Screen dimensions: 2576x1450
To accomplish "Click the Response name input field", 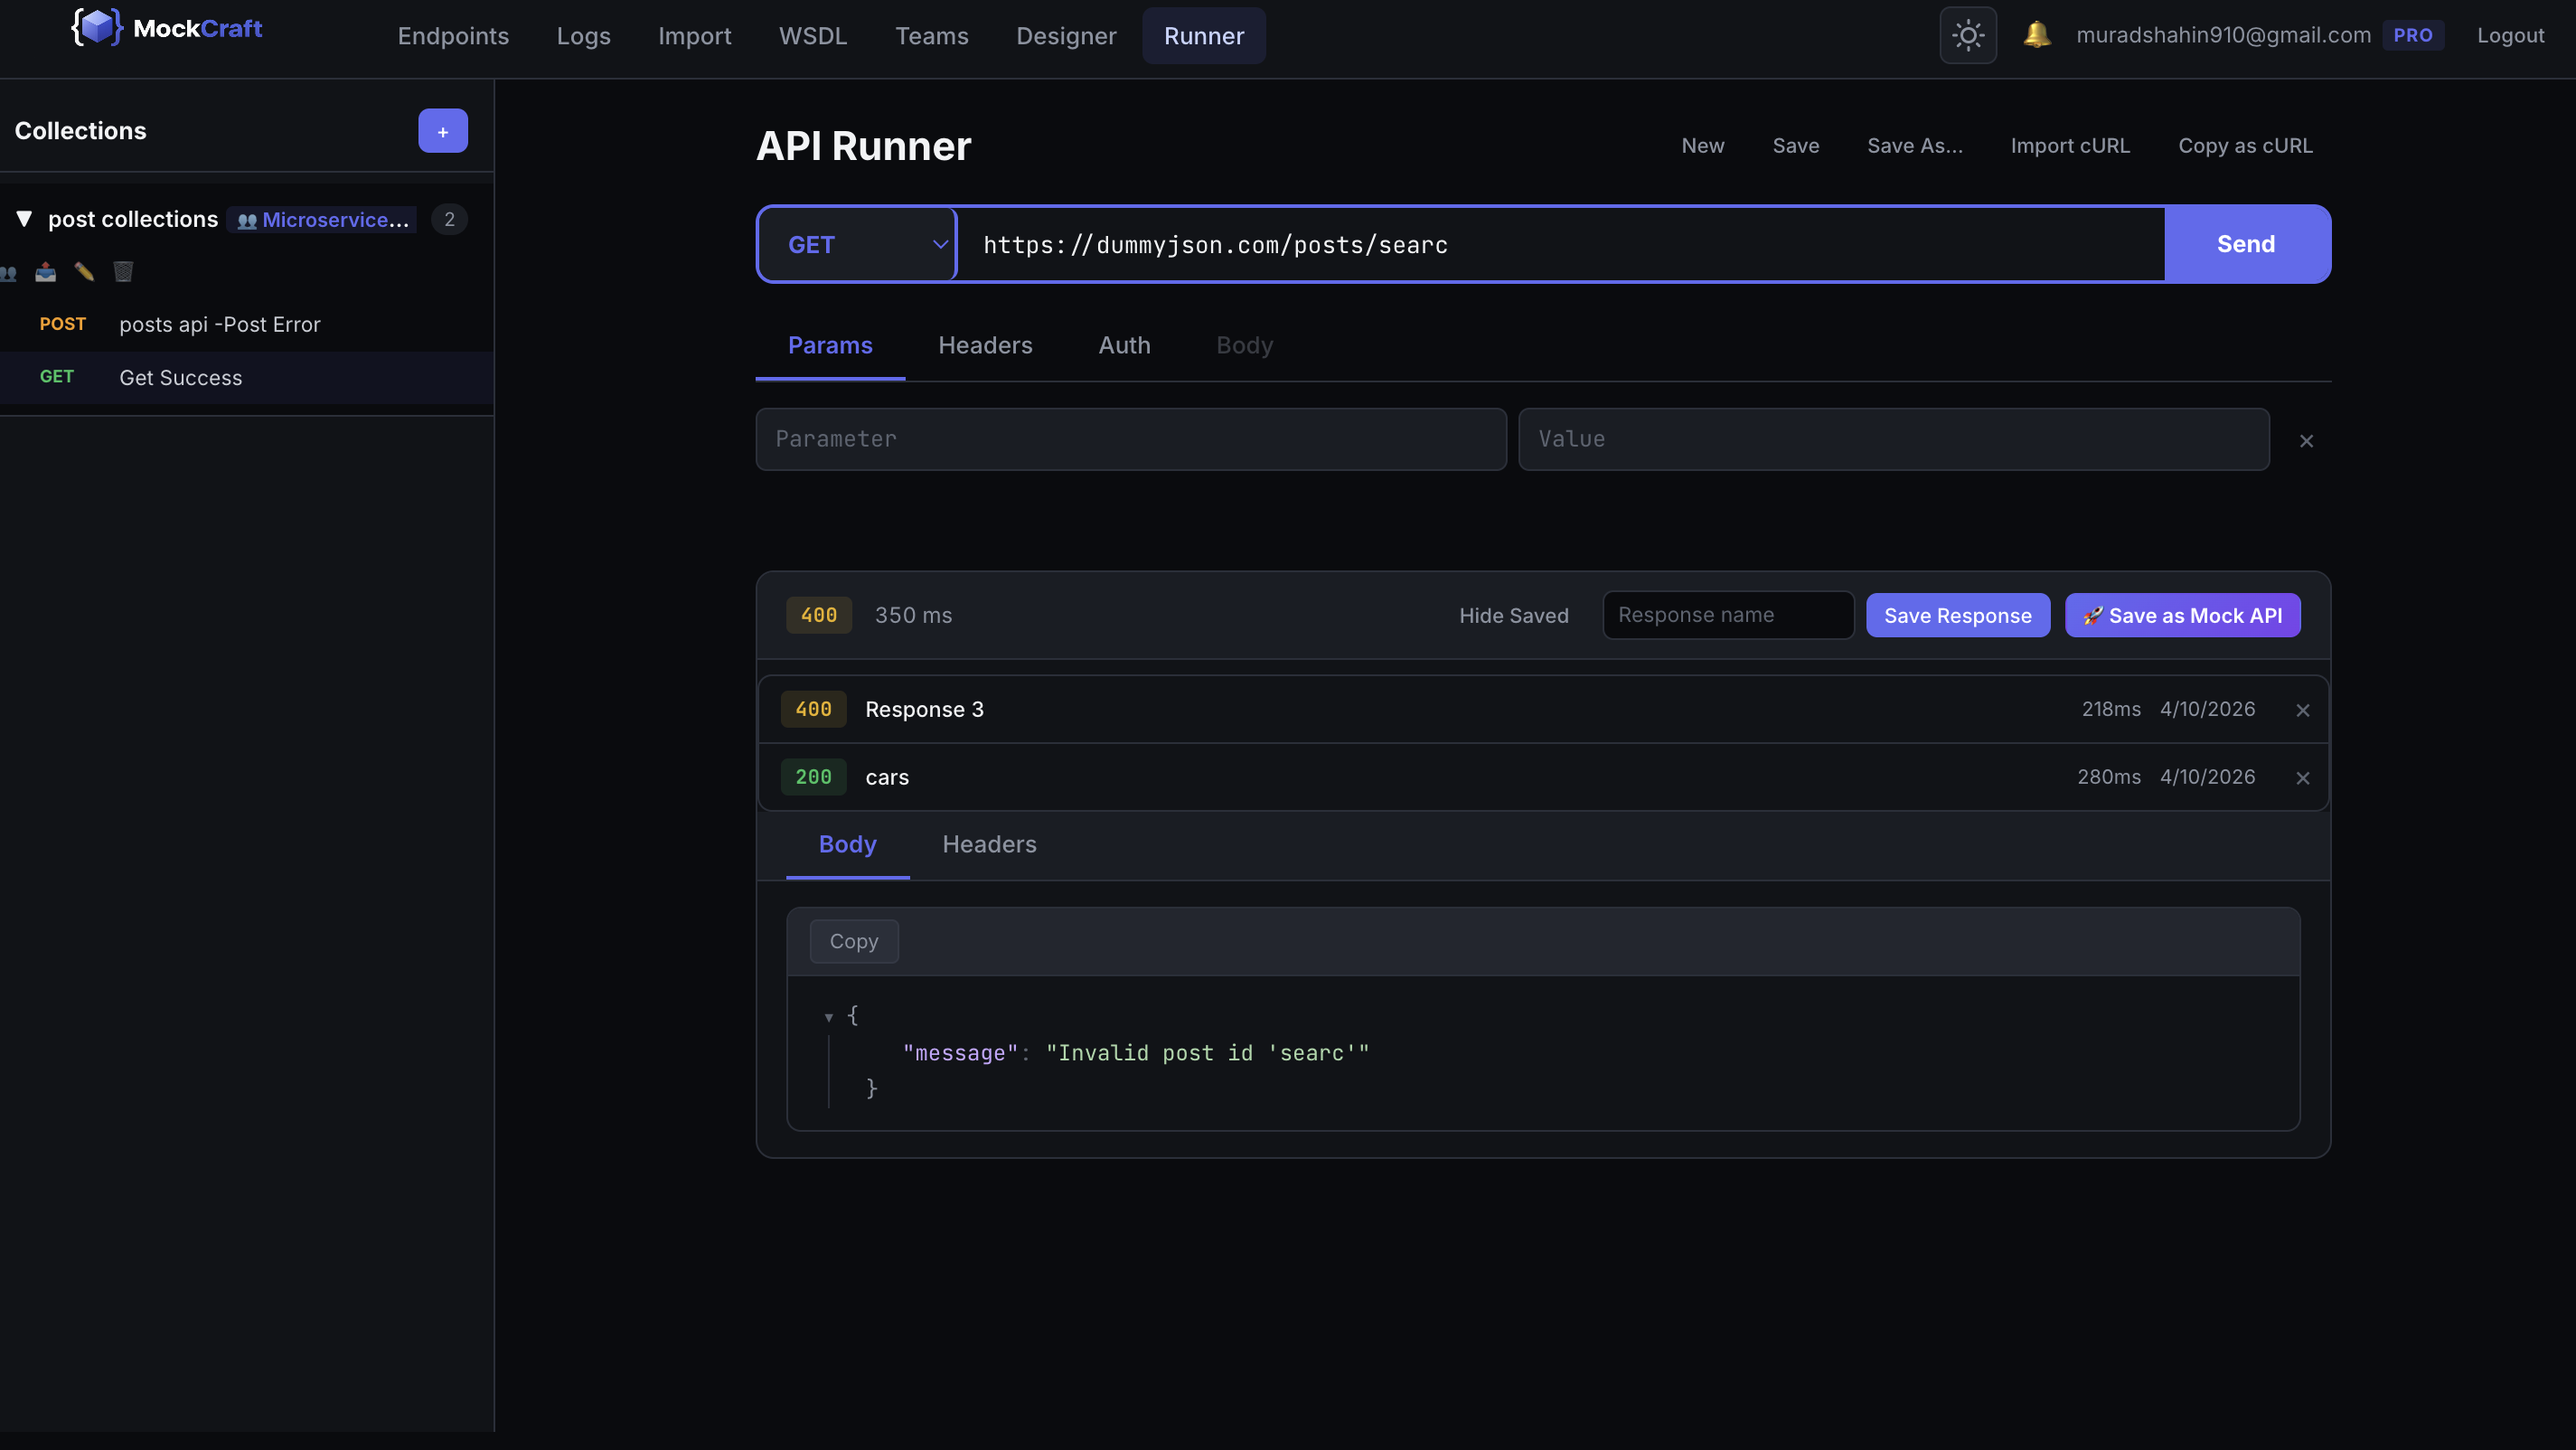I will [1727, 616].
